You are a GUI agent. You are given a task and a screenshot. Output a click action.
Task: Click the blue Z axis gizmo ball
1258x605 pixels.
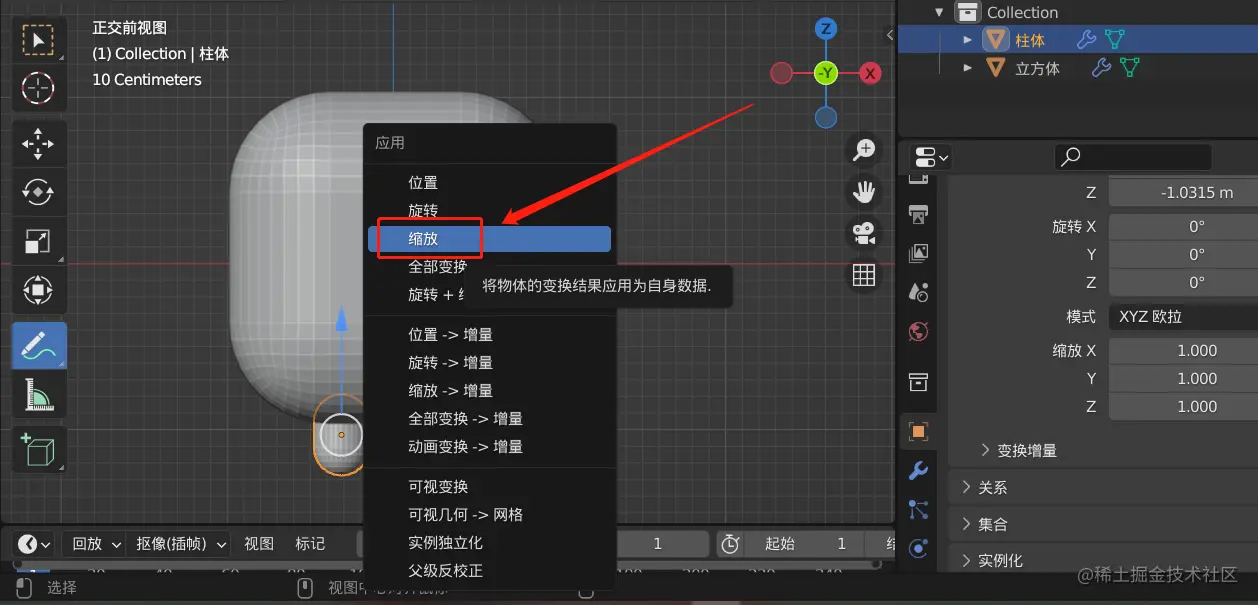coord(825,29)
